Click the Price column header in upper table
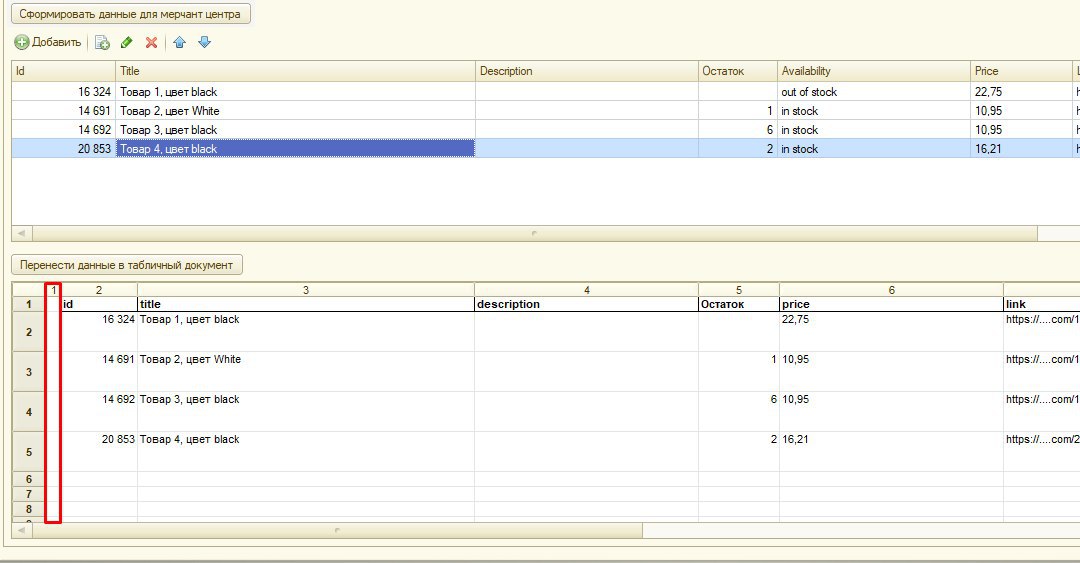 pos(1021,71)
